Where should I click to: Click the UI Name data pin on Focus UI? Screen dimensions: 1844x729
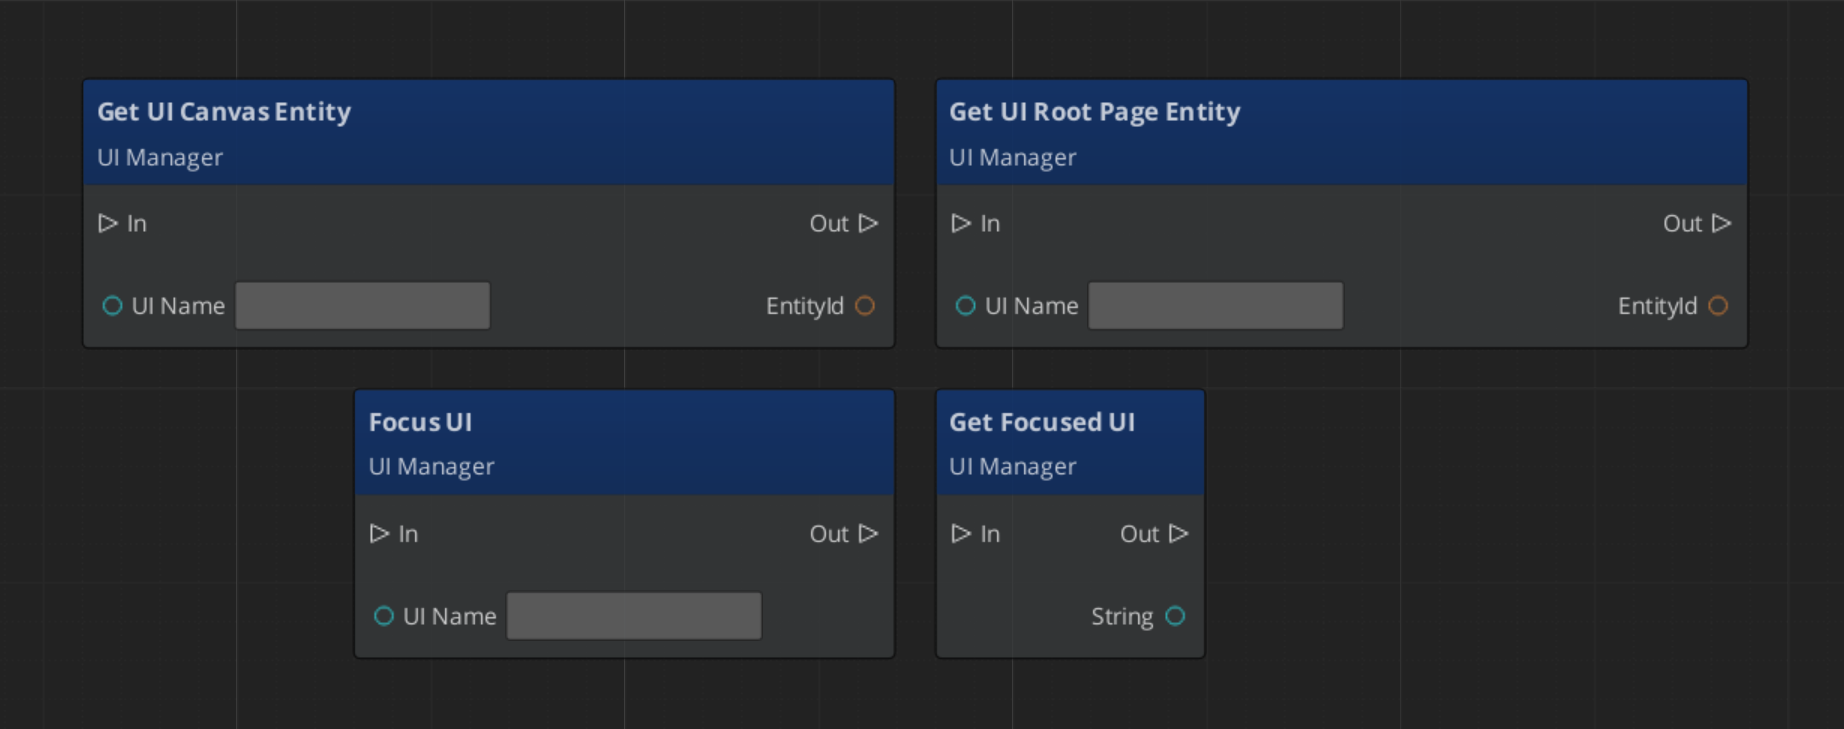pyautogui.click(x=383, y=616)
